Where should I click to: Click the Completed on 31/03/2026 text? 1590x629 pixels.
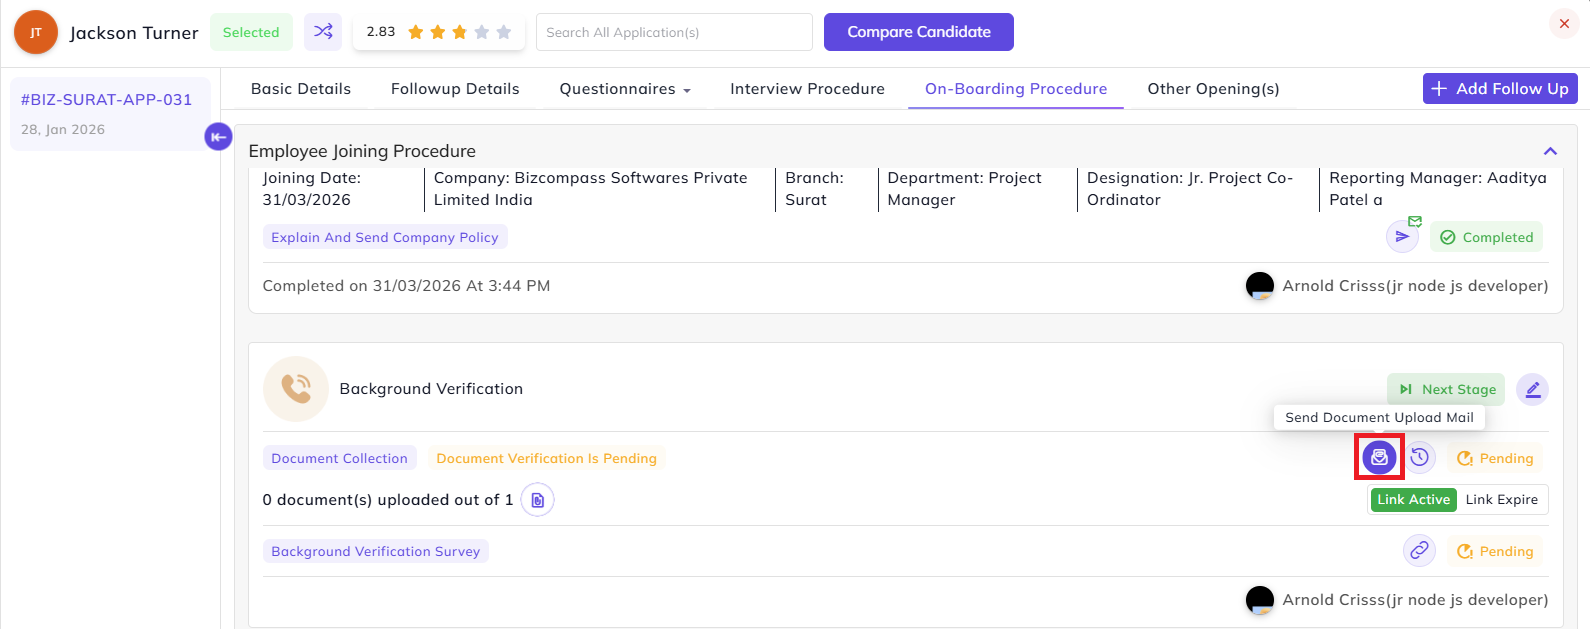[406, 286]
